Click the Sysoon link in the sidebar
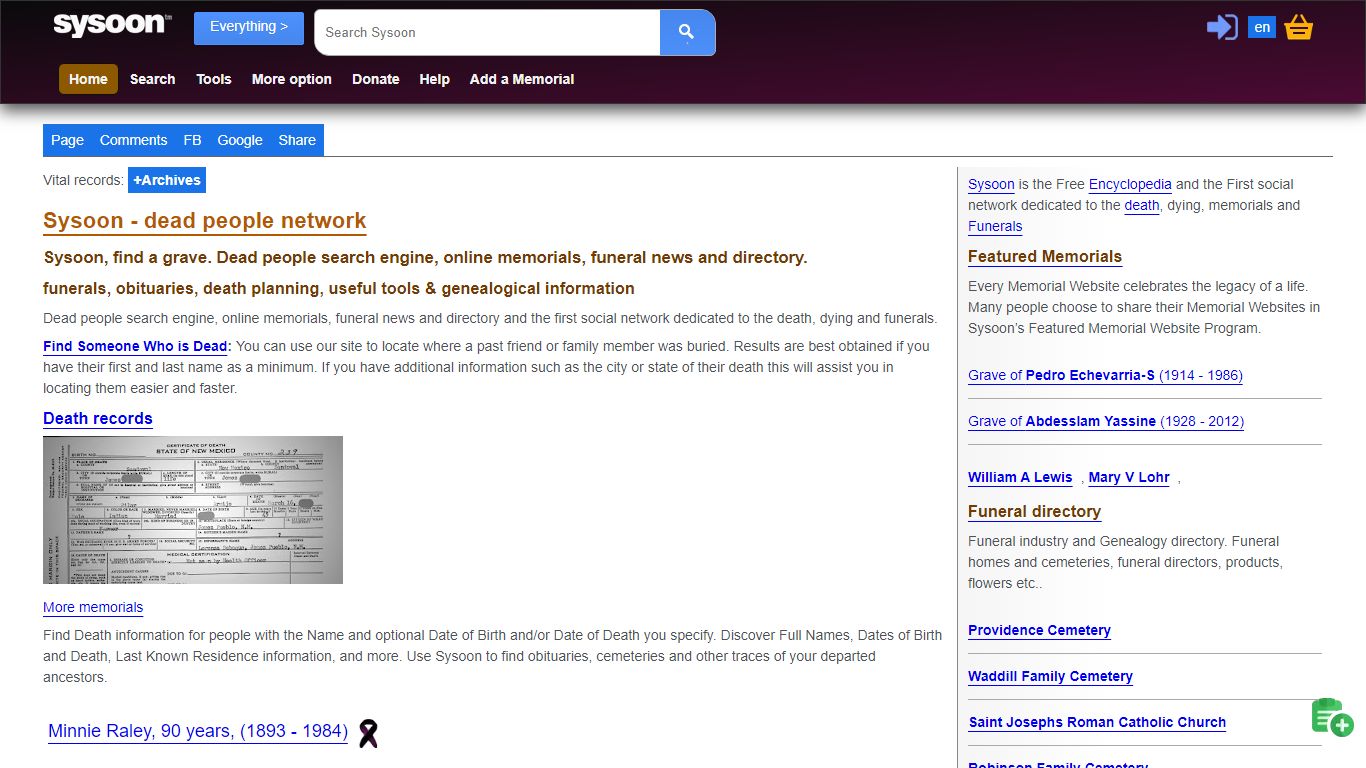The image size is (1366, 768). click(x=991, y=184)
